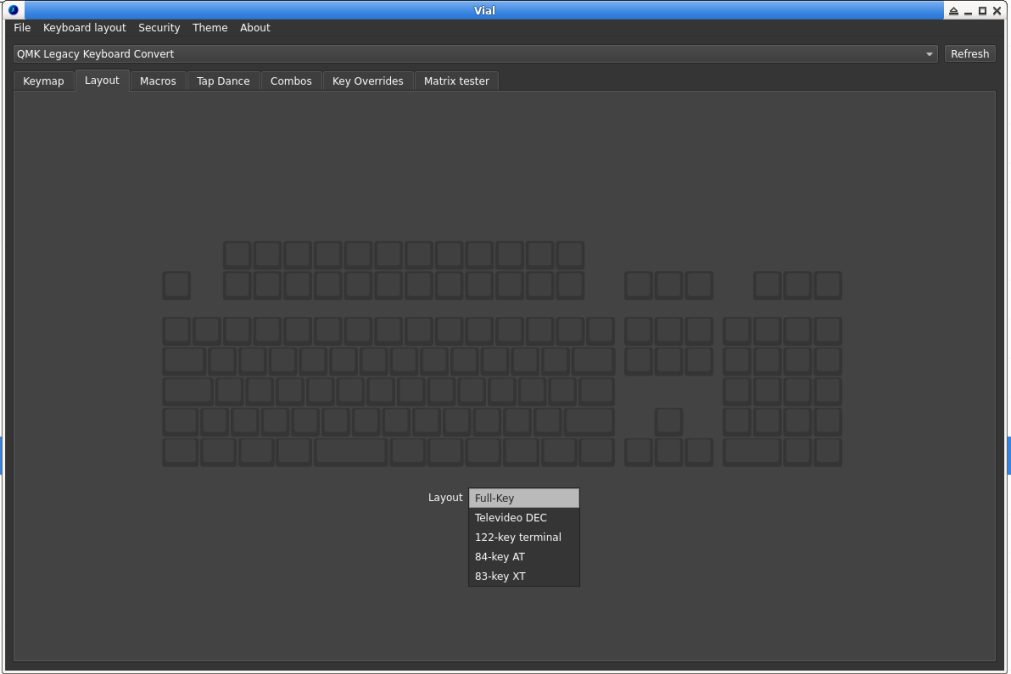Open the Key Overrides tab
Viewport: 1011px width, 674px height.
(368, 80)
